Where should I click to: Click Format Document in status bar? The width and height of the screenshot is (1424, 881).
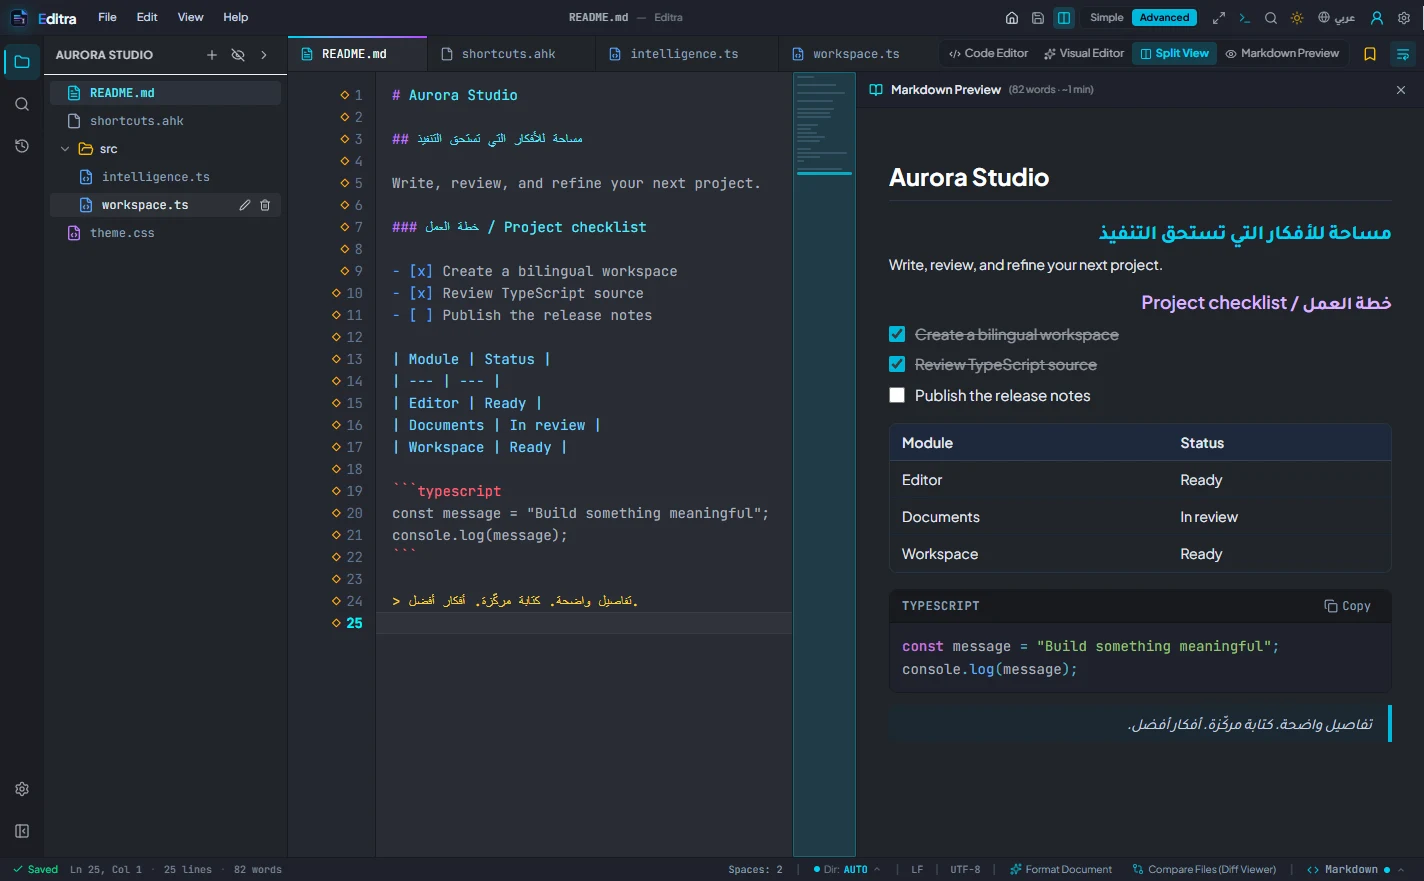tap(1061, 870)
